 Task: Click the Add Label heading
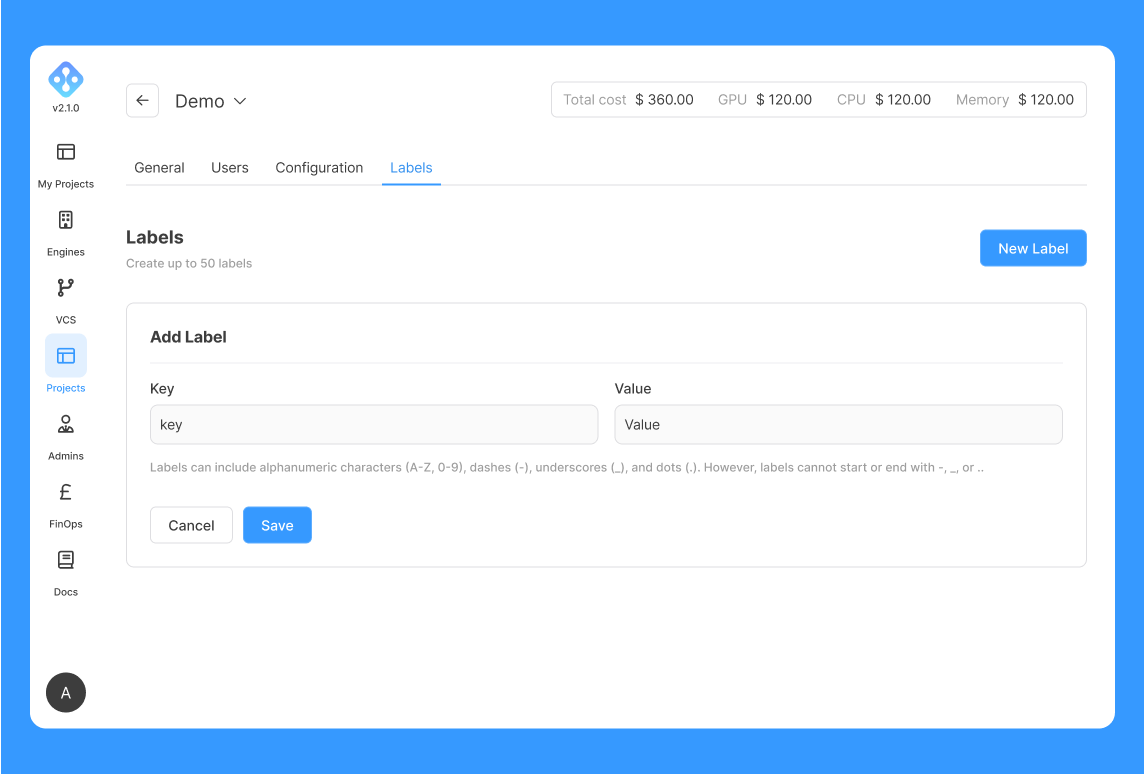point(188,337)
